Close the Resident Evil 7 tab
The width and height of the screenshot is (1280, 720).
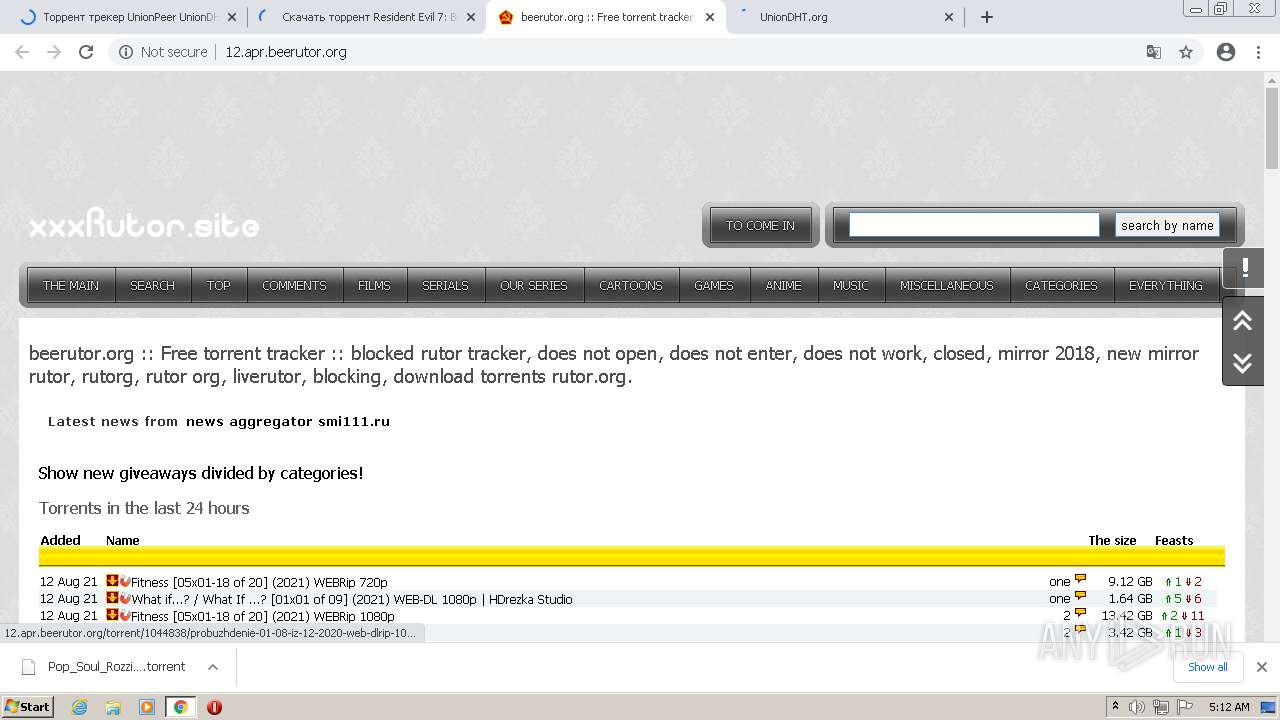click(471, 17)
